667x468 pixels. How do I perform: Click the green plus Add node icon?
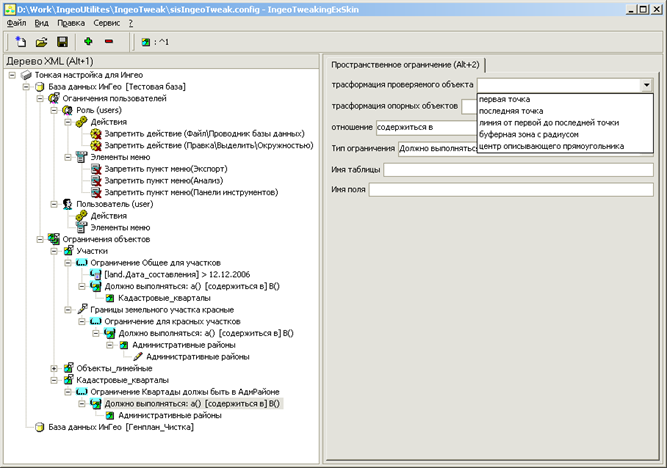pyautogui.click(x=88, y=41)
